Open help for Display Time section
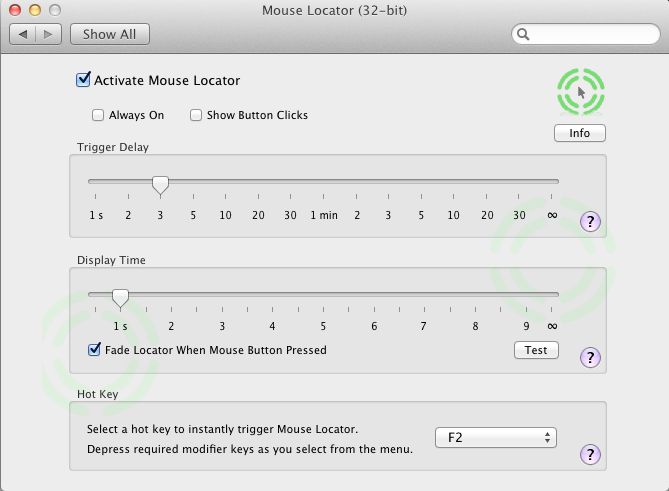Image resolution: width=669 pixels, height=491 pixels. point(590,357)
